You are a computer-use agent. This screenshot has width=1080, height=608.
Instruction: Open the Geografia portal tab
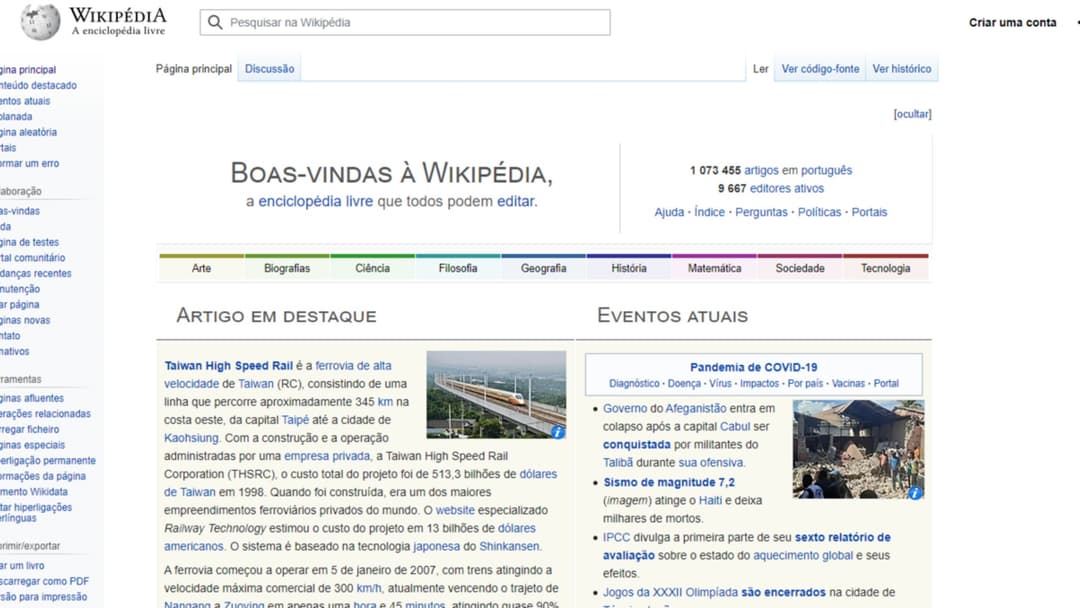click(x=543, y=268)
